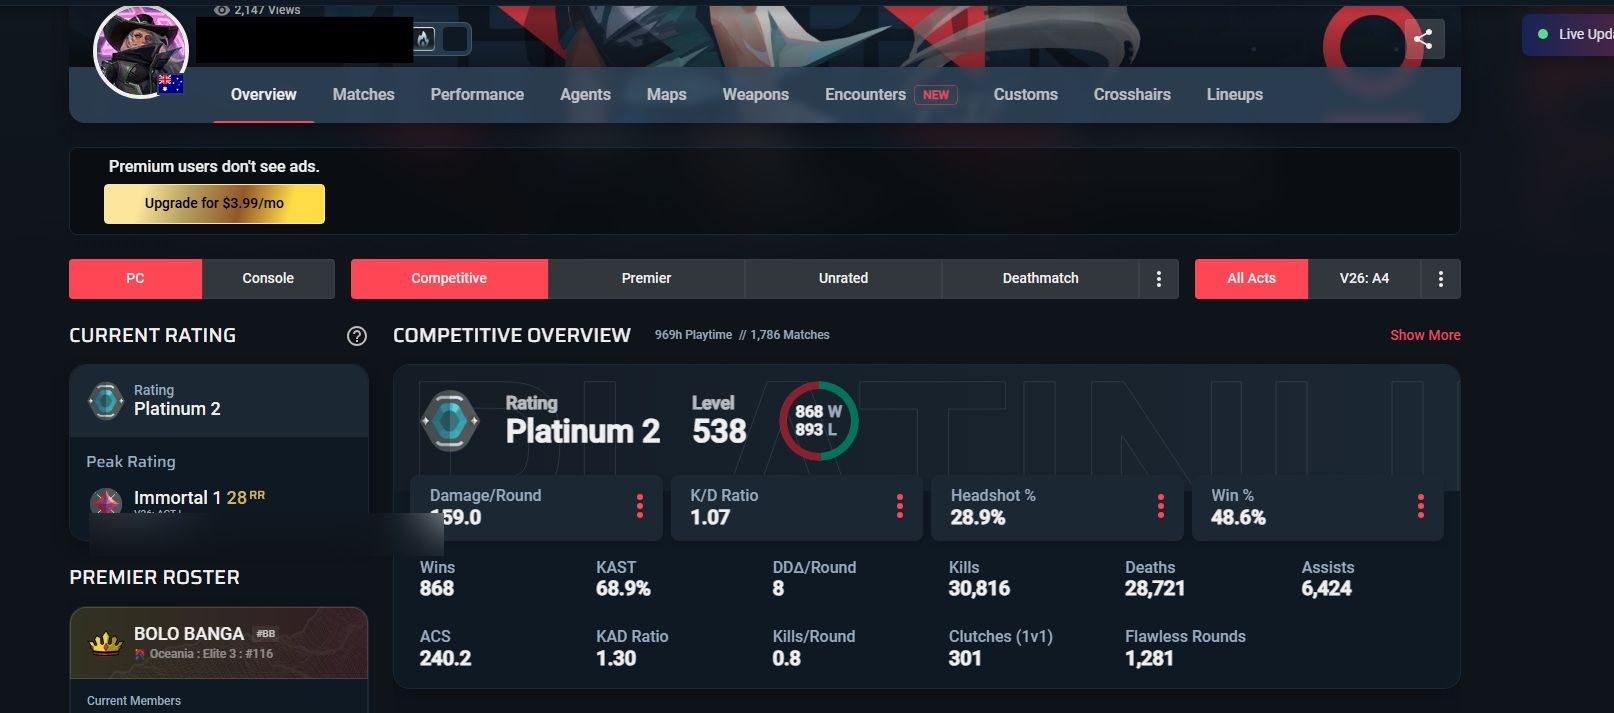Select the Competitive mode filter
Screen dimensions: 1614x713
coord(449,279)
